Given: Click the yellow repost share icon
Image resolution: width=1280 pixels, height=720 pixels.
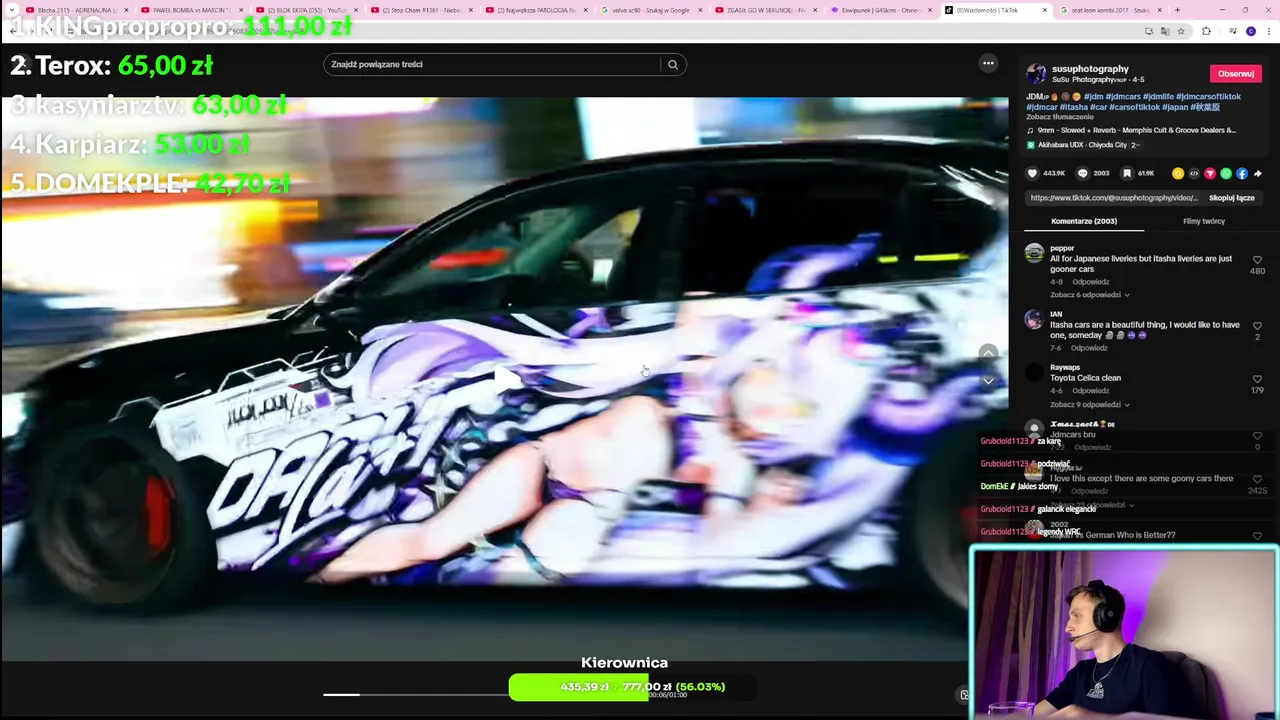Looking at the screenshot, I should 1178,173.
